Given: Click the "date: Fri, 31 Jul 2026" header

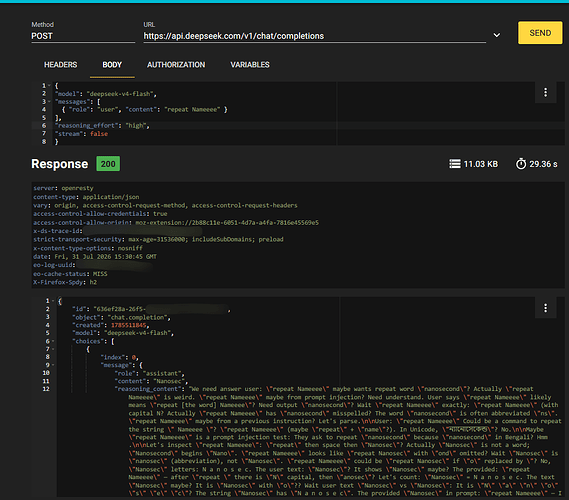Looking at the screenshot, I should pyautogui.click(x=95, y=257).
